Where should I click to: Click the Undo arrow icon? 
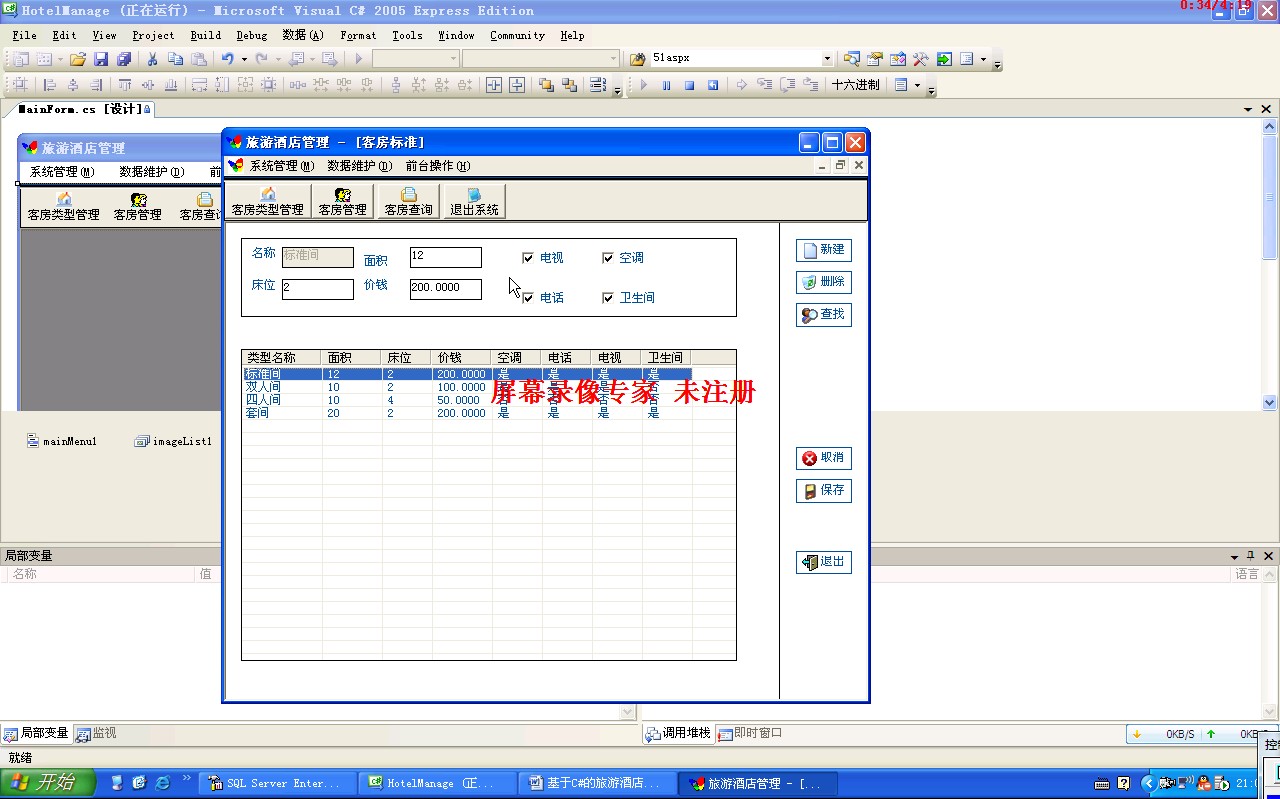(228, 59)
